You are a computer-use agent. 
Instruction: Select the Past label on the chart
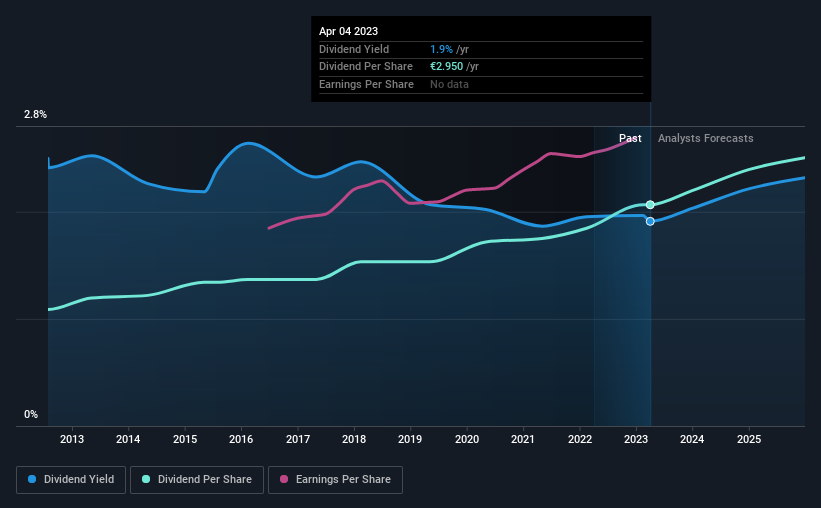630,138
